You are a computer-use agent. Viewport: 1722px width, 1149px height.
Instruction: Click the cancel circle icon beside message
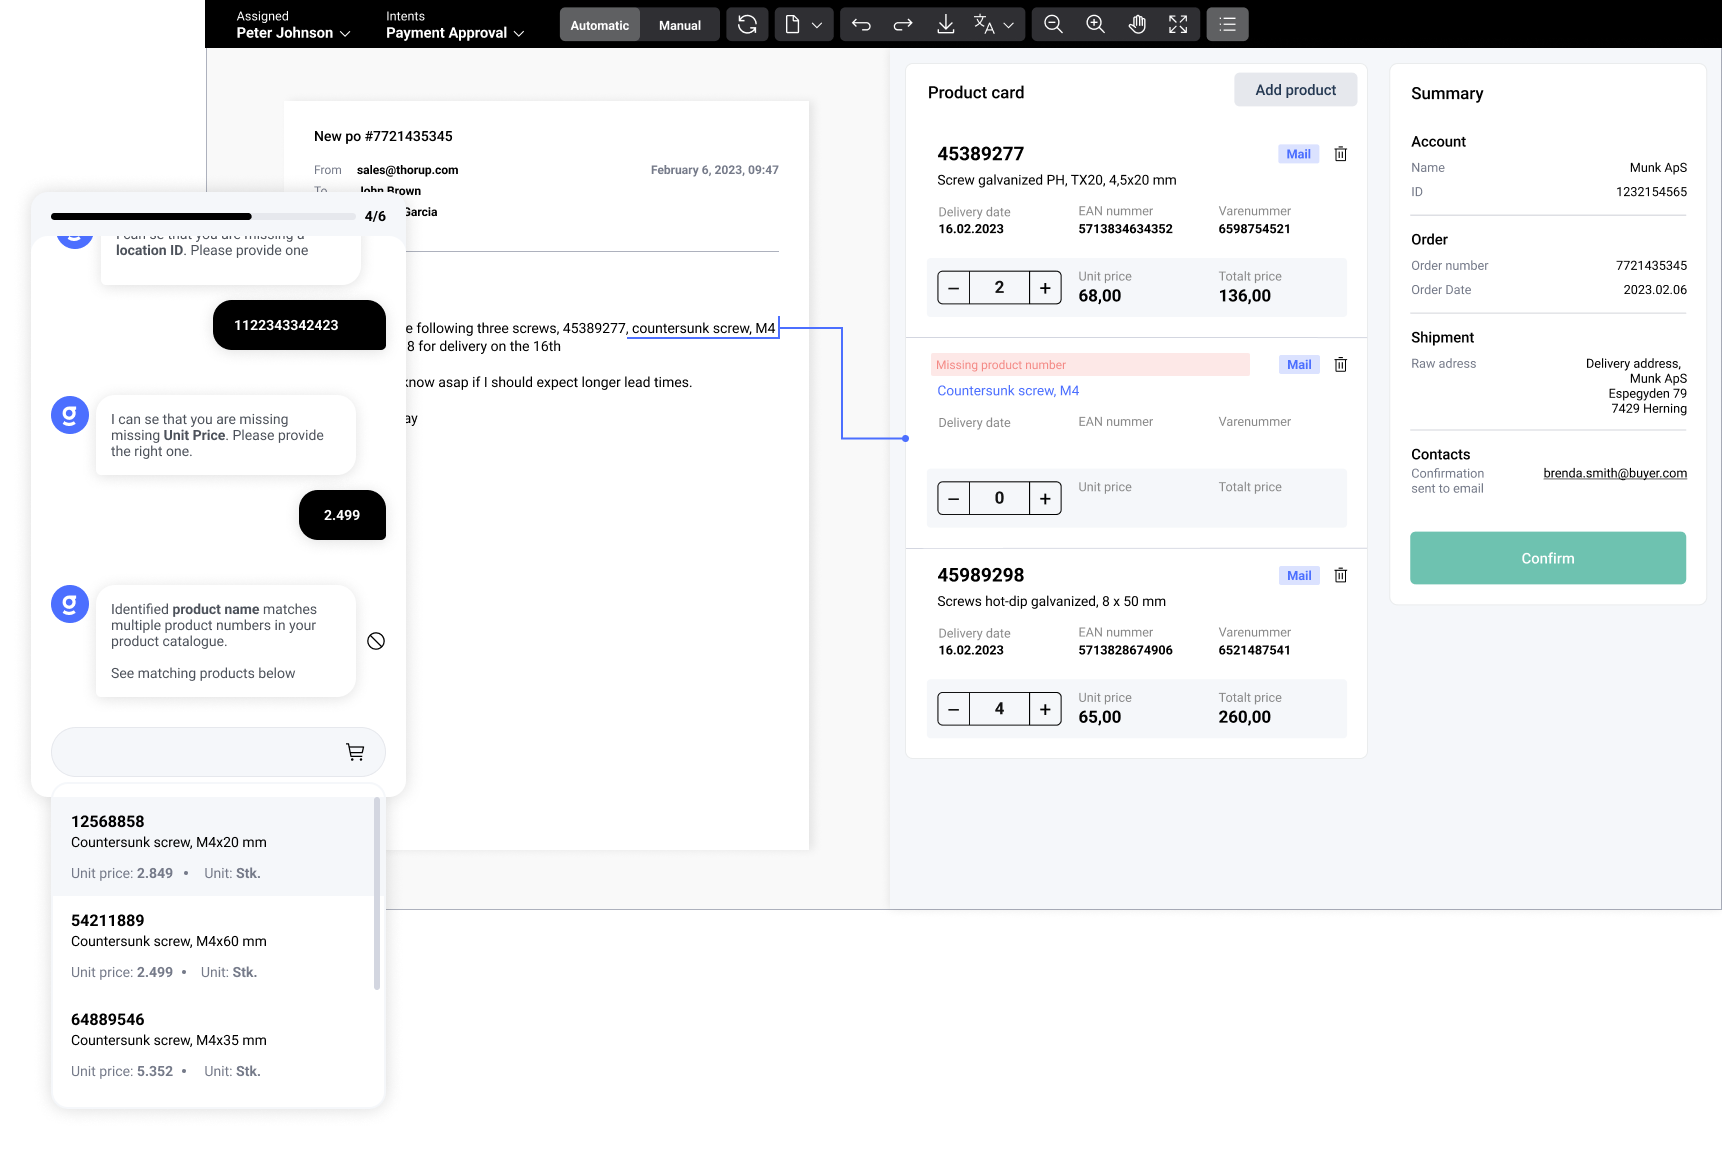[376, 641]
